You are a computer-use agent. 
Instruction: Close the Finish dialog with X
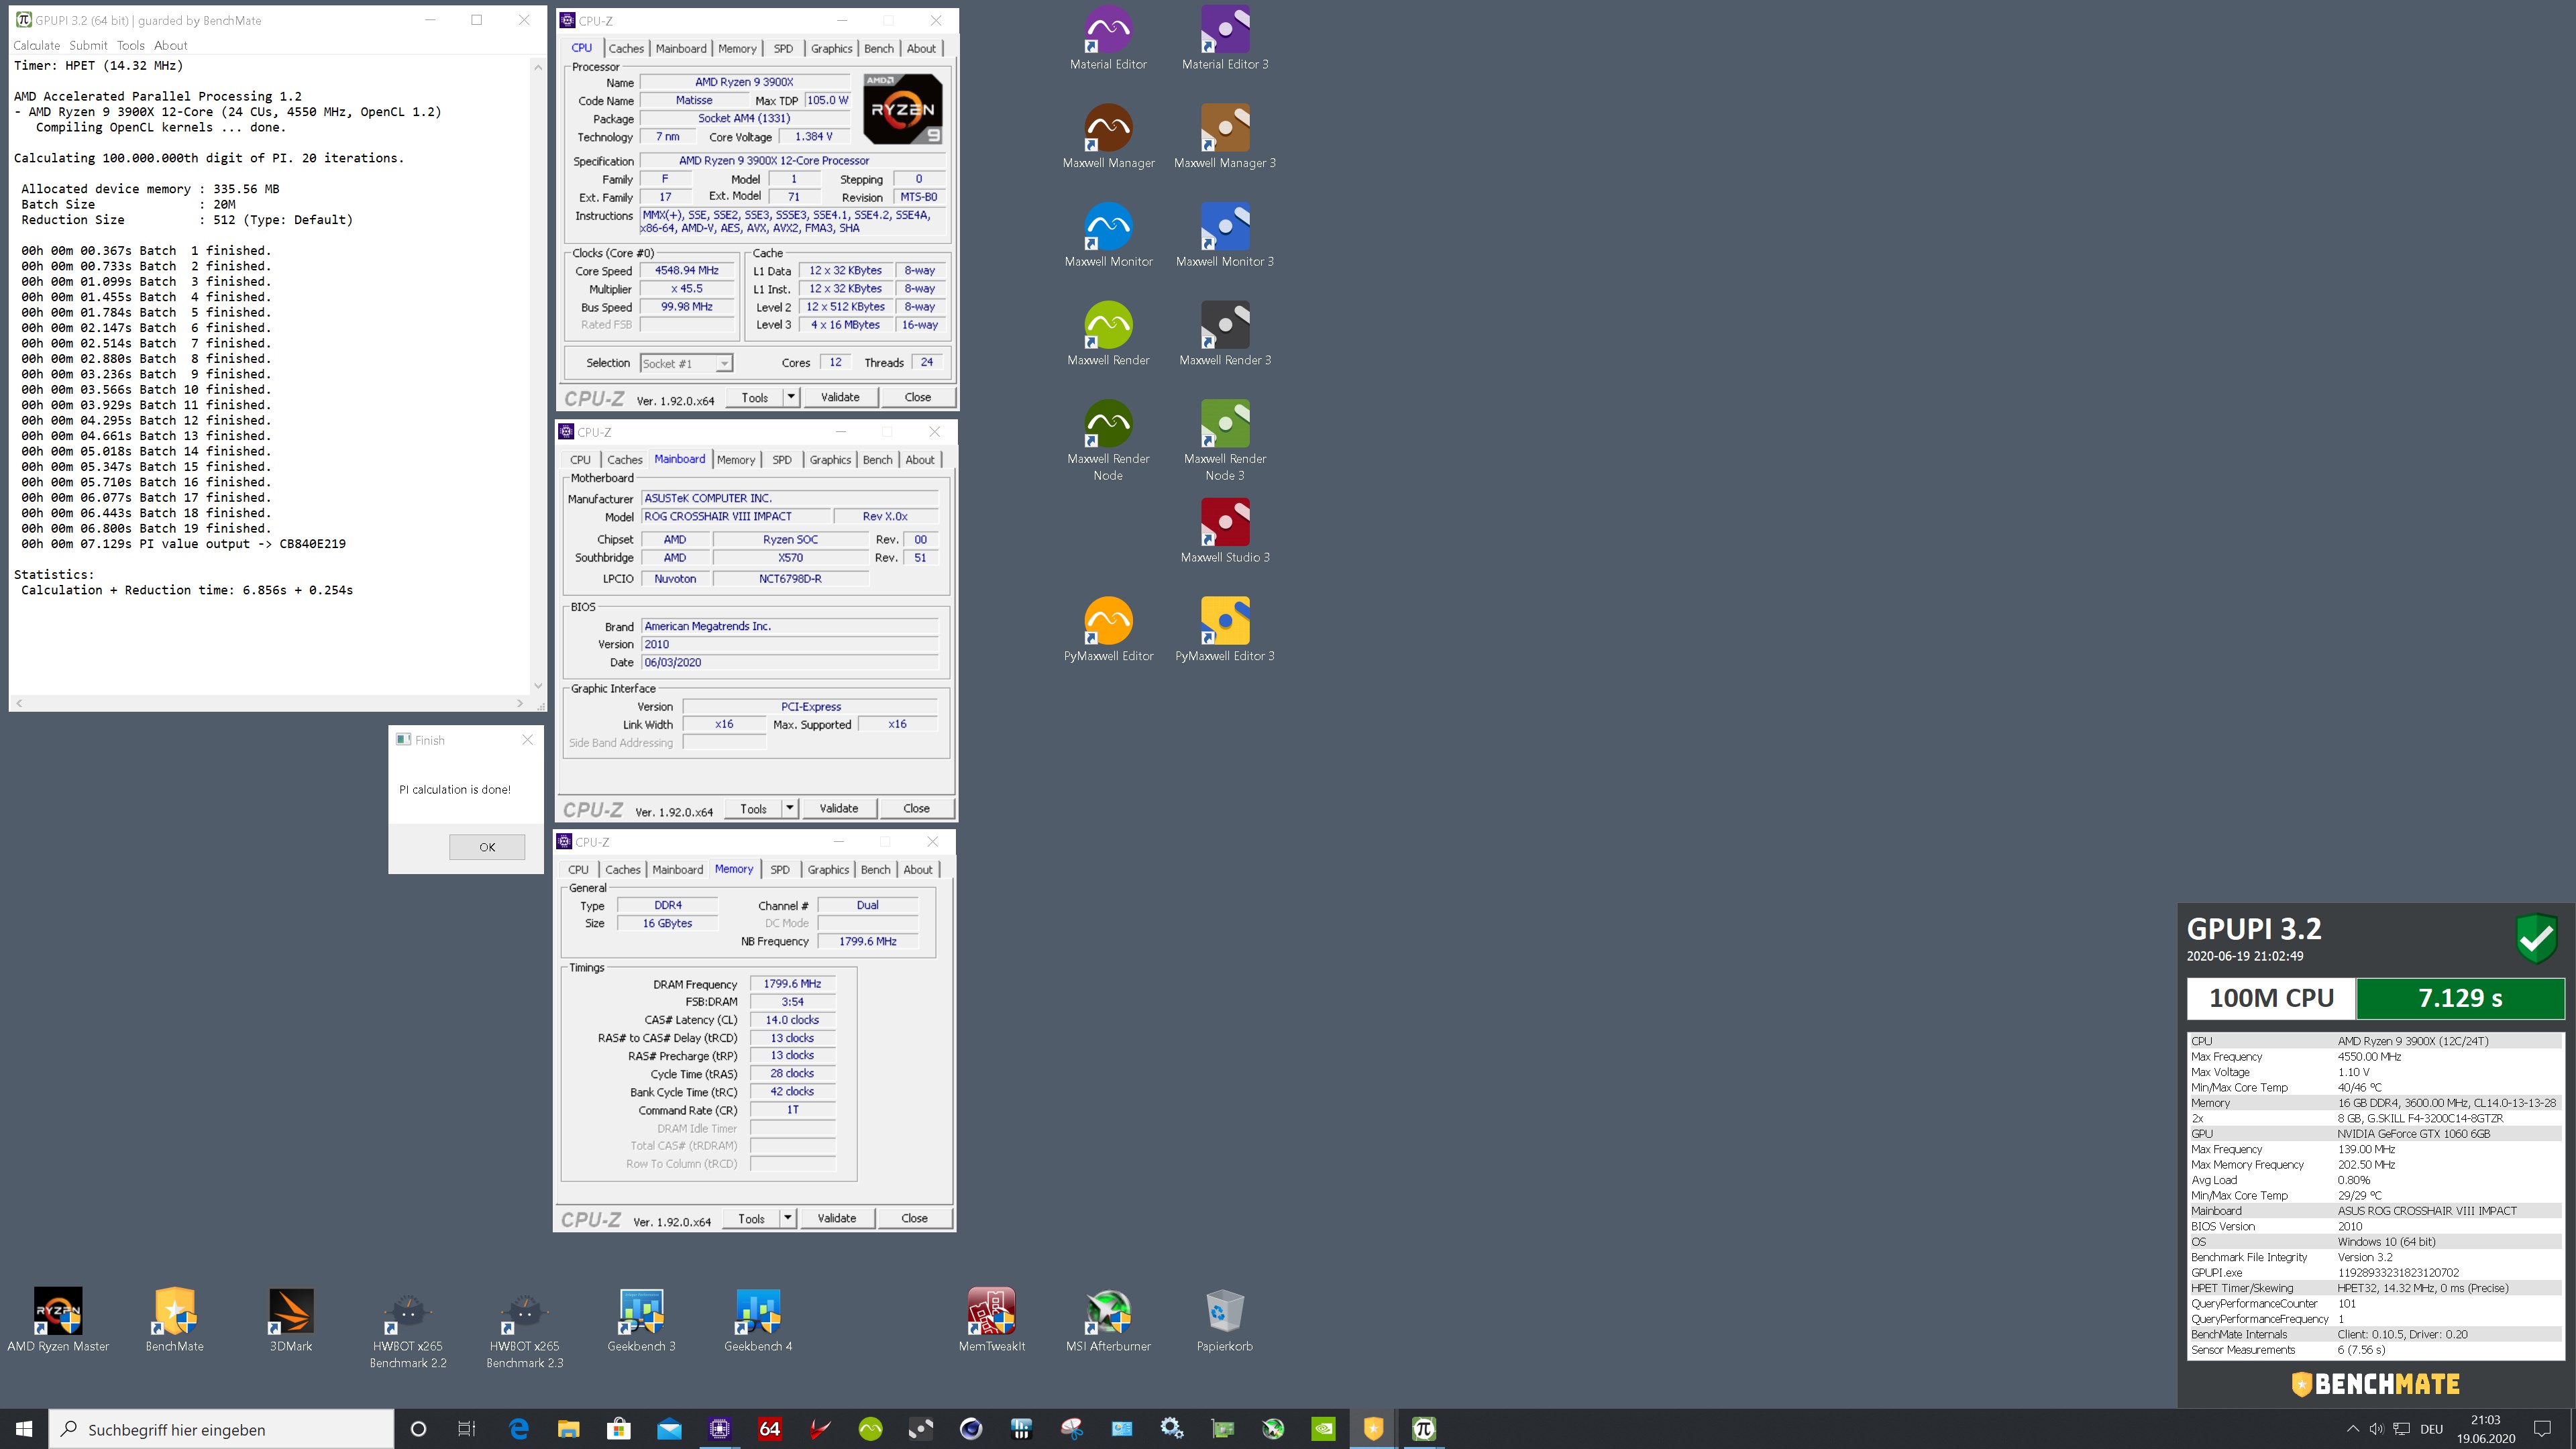point(527,739)
